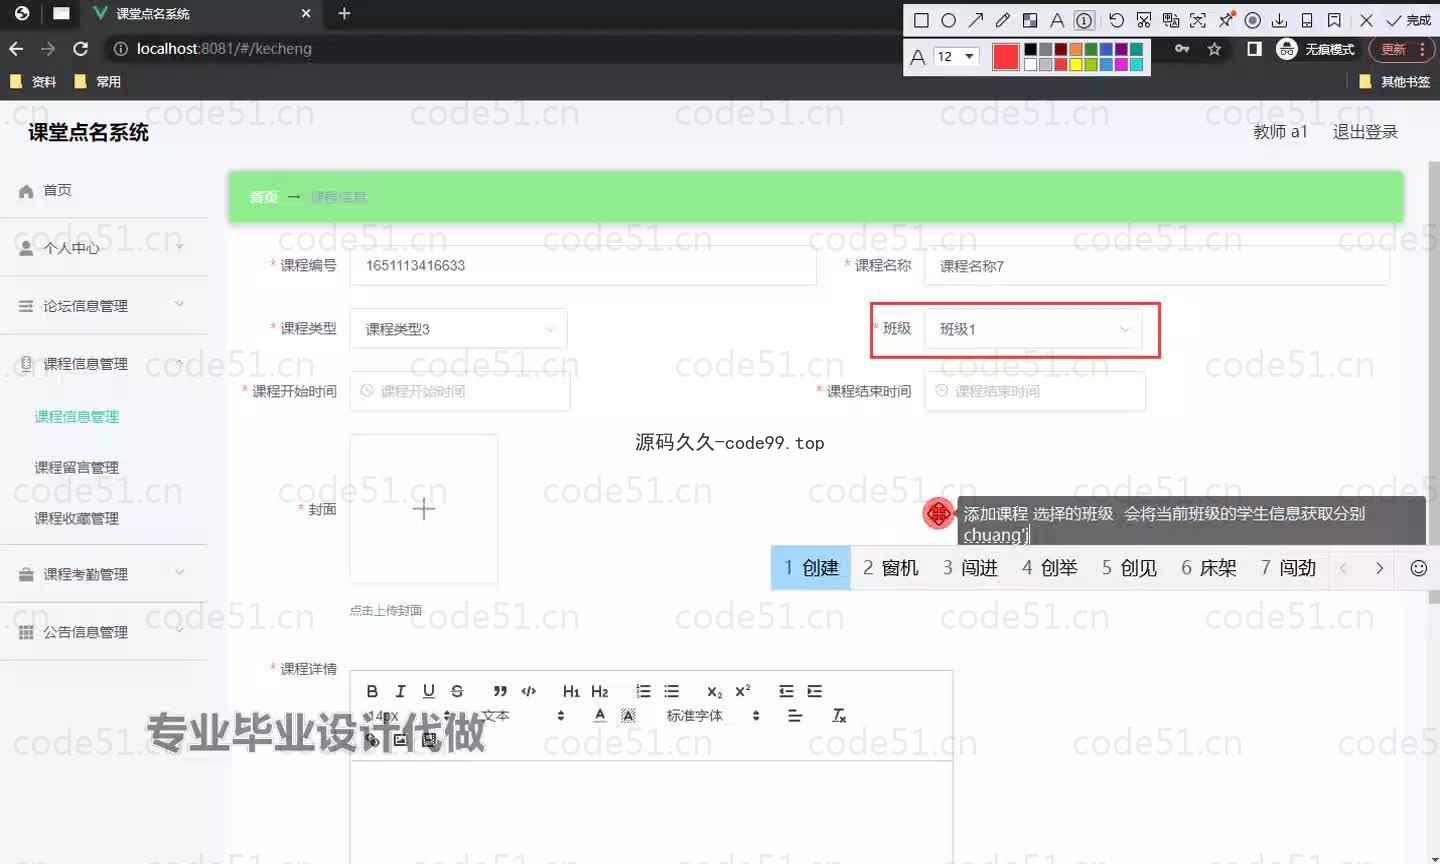Pick the large red current color swatch
1440x864 pixels.
point(1005,57)
